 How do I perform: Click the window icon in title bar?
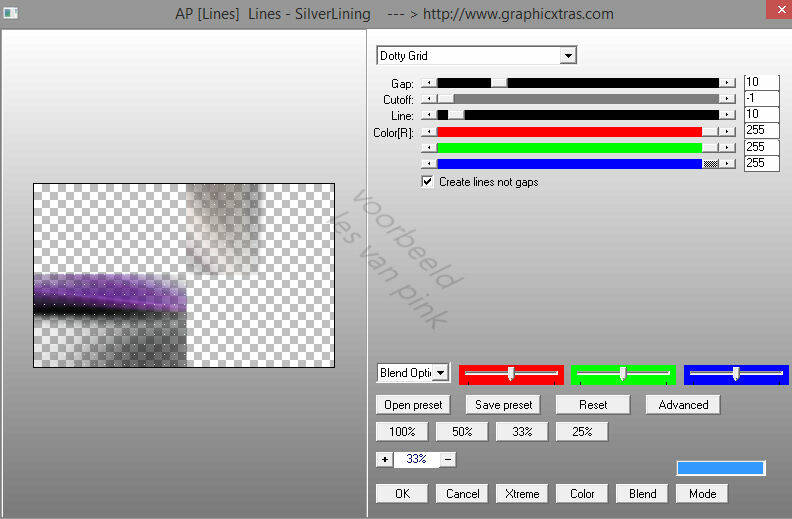(x=11, y=13)
